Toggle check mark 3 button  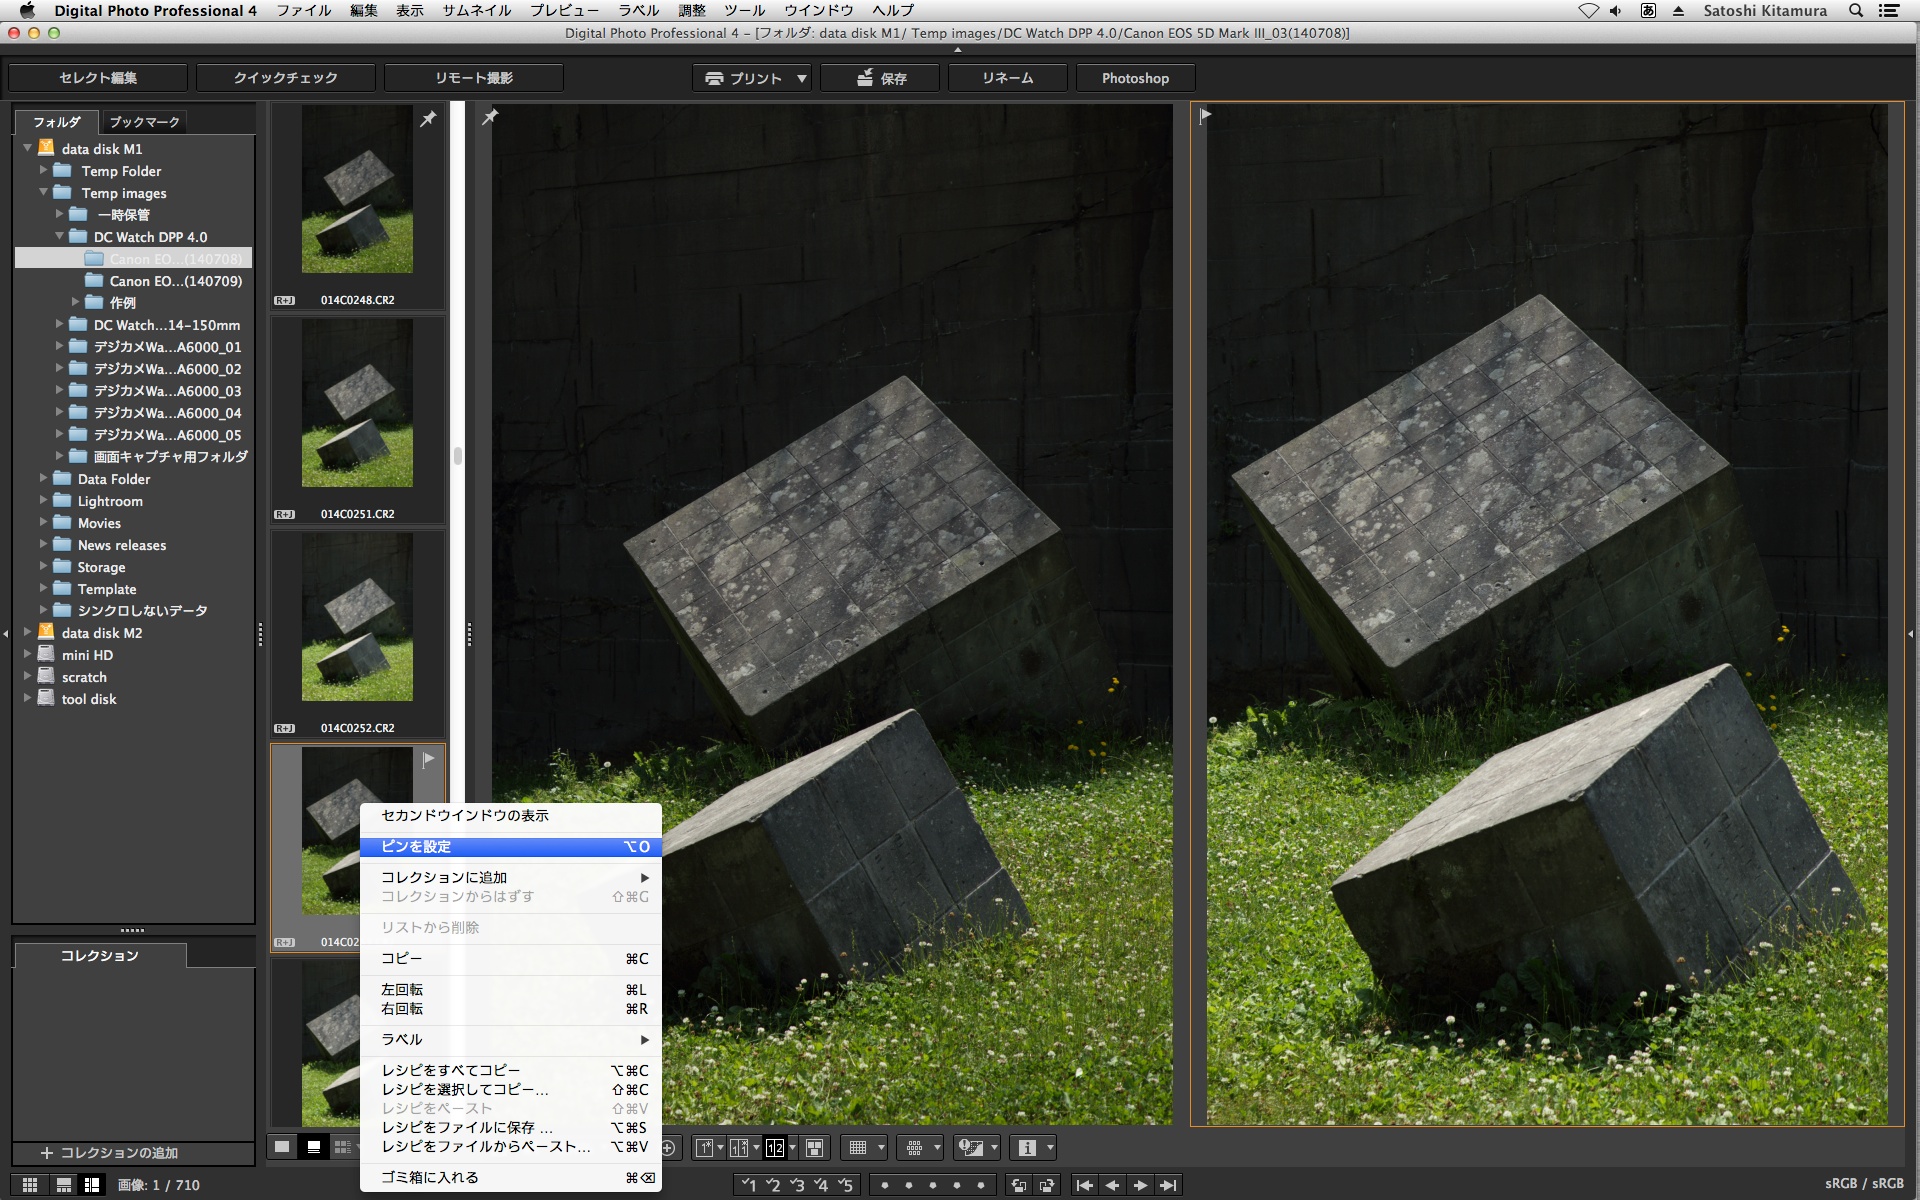[797, 1185]
